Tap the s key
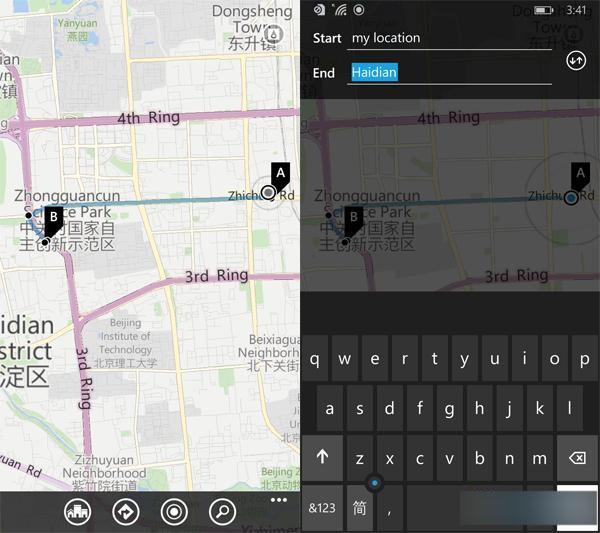Screen dimensions: 600x533 point(360,408)
